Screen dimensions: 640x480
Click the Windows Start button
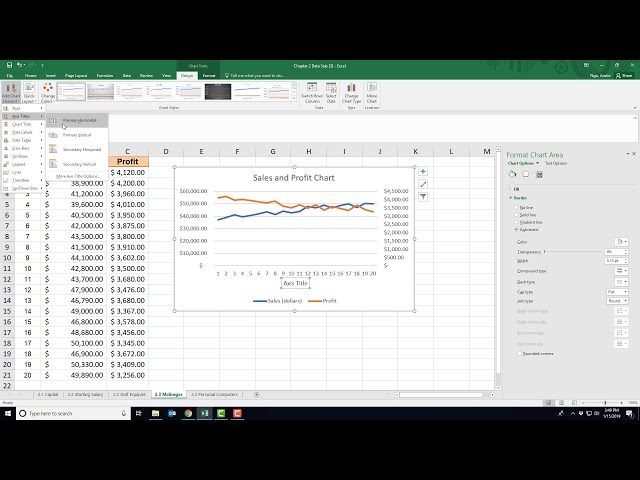(8, 413)
